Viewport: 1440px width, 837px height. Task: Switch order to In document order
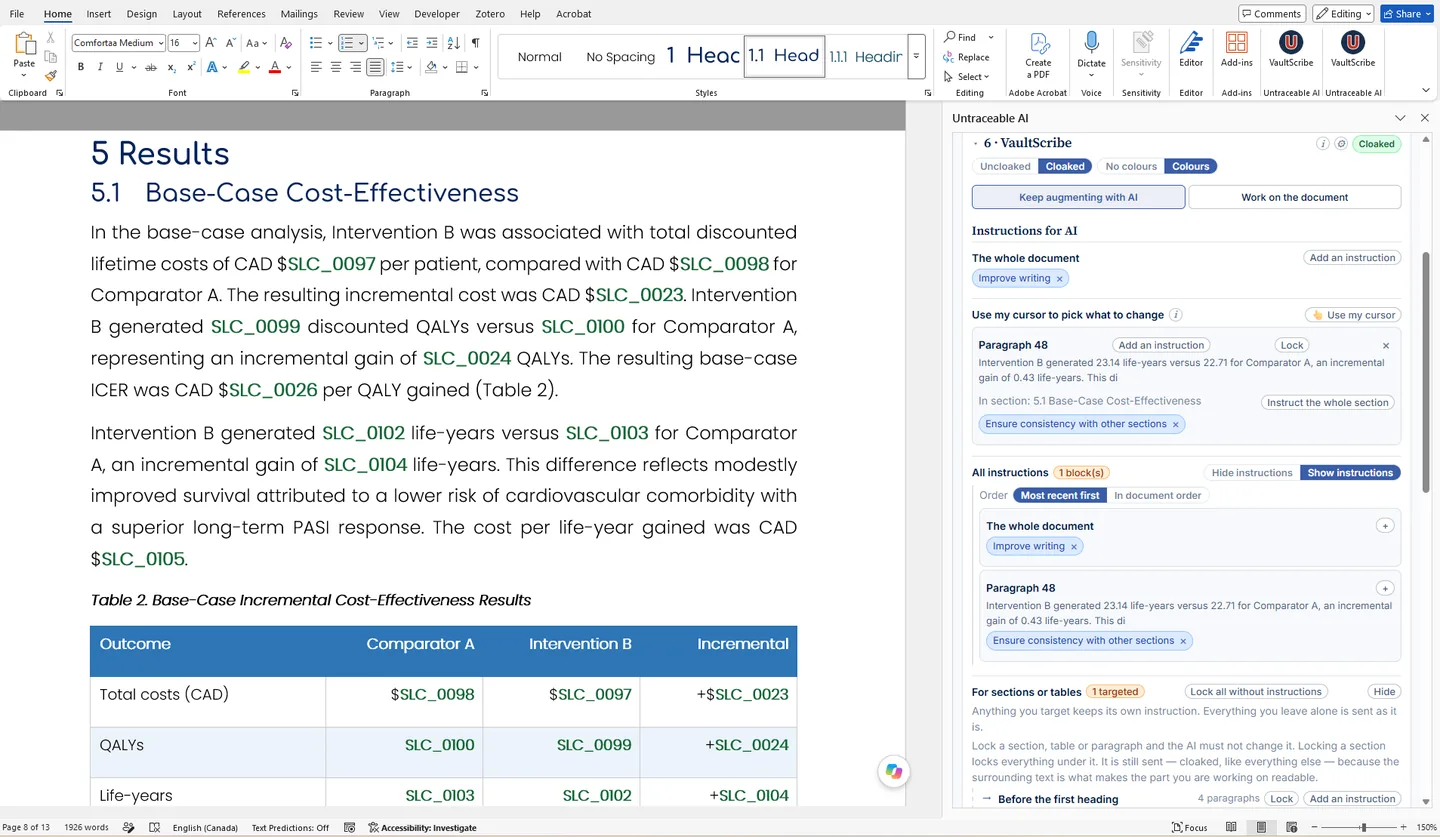[1157, 495]
